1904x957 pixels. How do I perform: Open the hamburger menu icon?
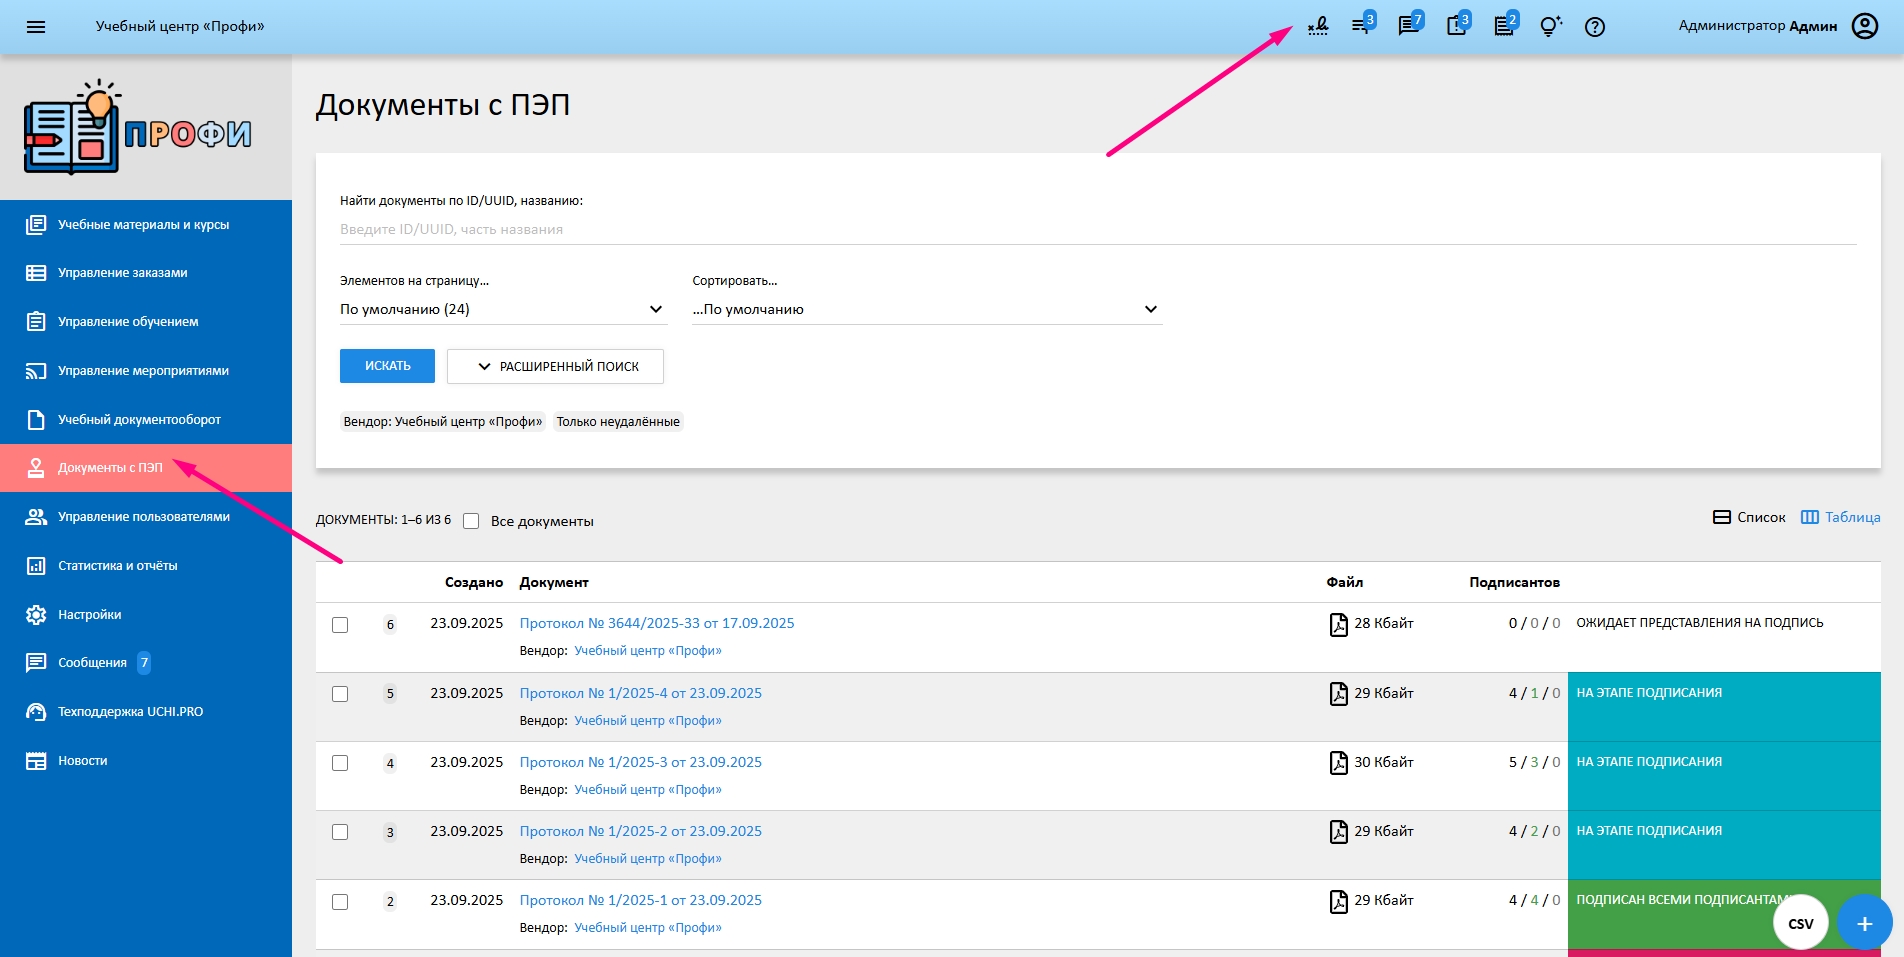(x=36, y=27)
